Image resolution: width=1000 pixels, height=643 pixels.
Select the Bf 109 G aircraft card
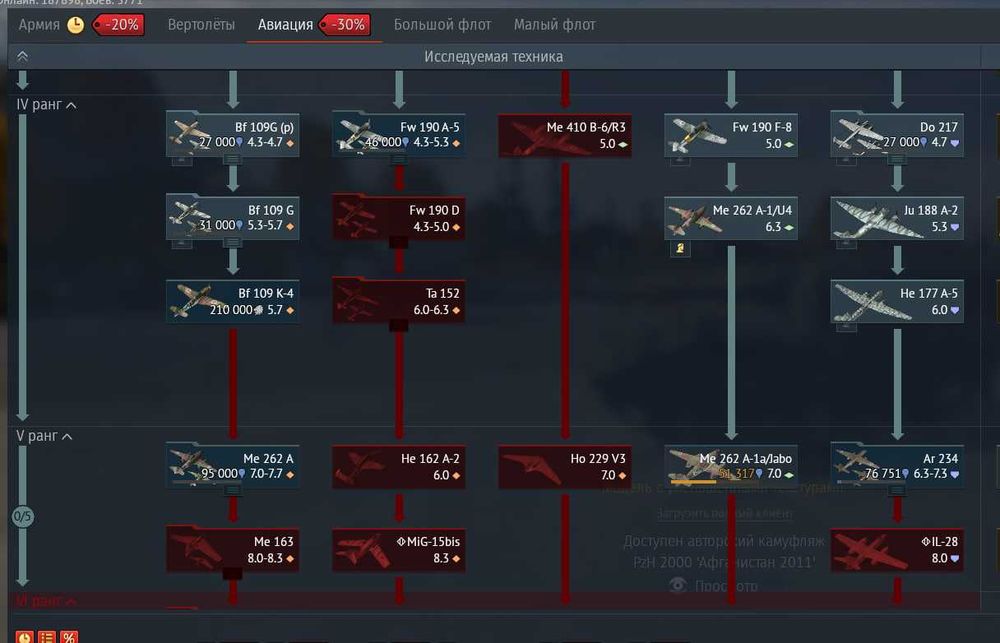pos(233,218)
